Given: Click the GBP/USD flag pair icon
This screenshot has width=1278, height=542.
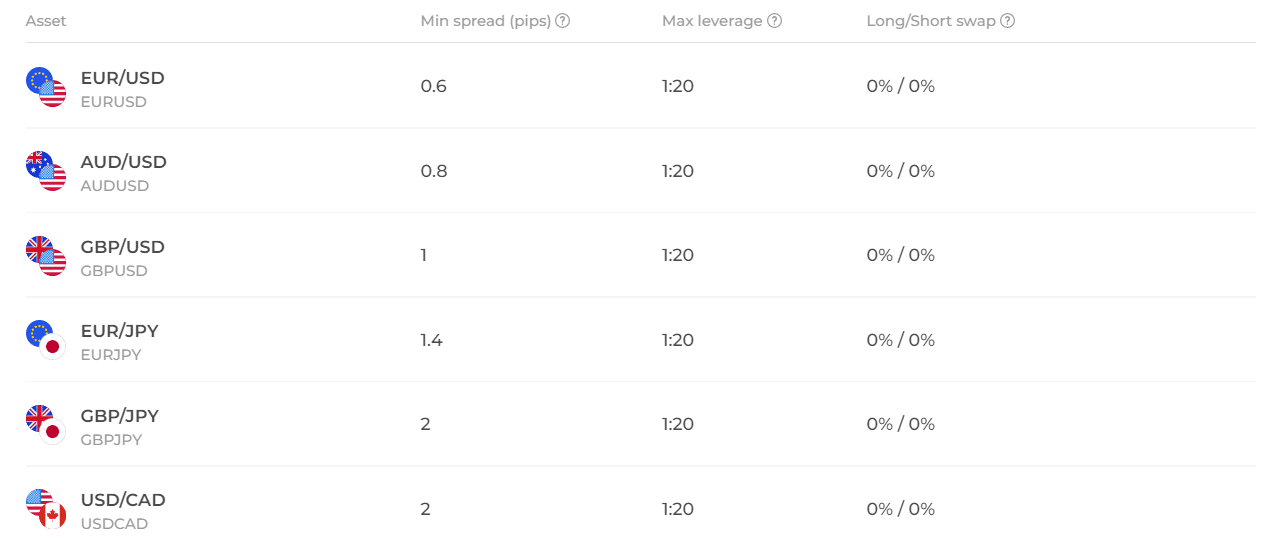Looking at the screenshot, I should 46,256.
